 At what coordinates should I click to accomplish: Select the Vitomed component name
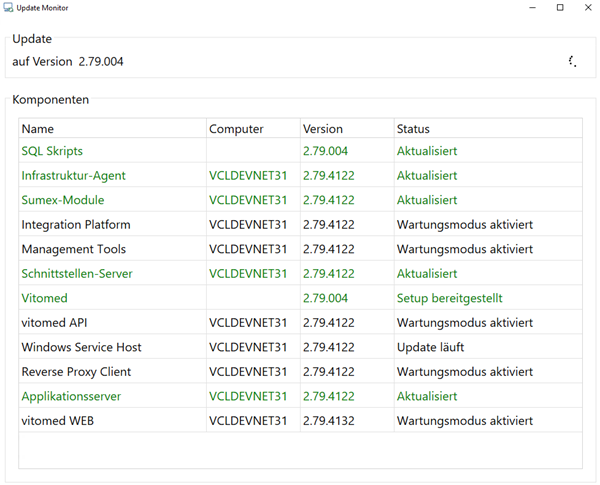tap(44, 298)
